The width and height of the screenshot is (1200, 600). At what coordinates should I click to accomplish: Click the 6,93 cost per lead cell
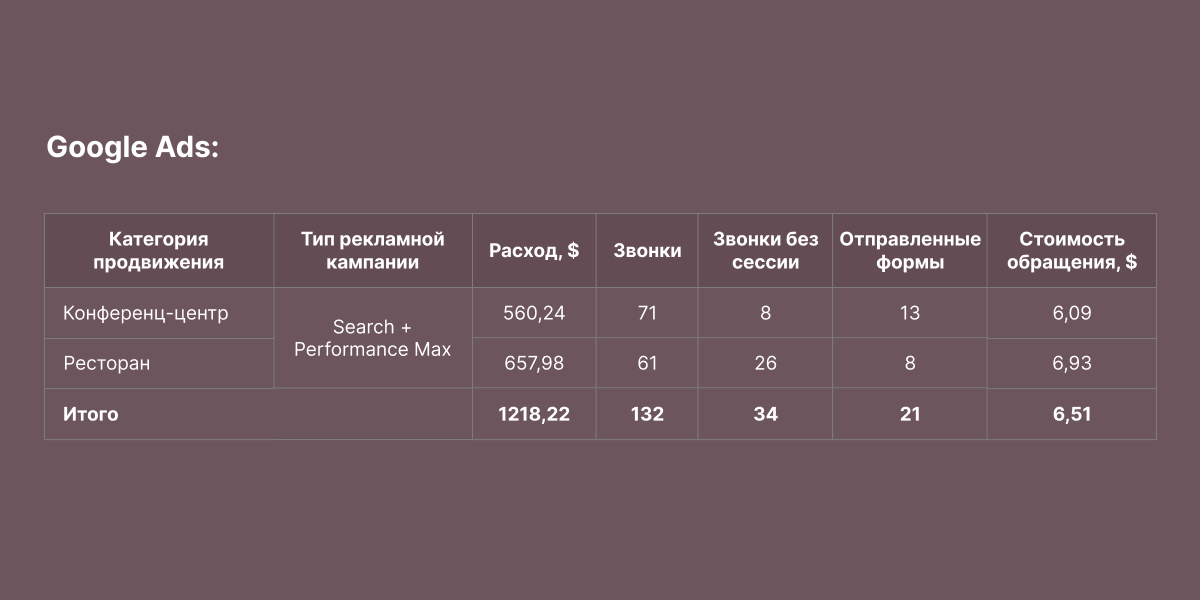click(x=1071, y=363)
